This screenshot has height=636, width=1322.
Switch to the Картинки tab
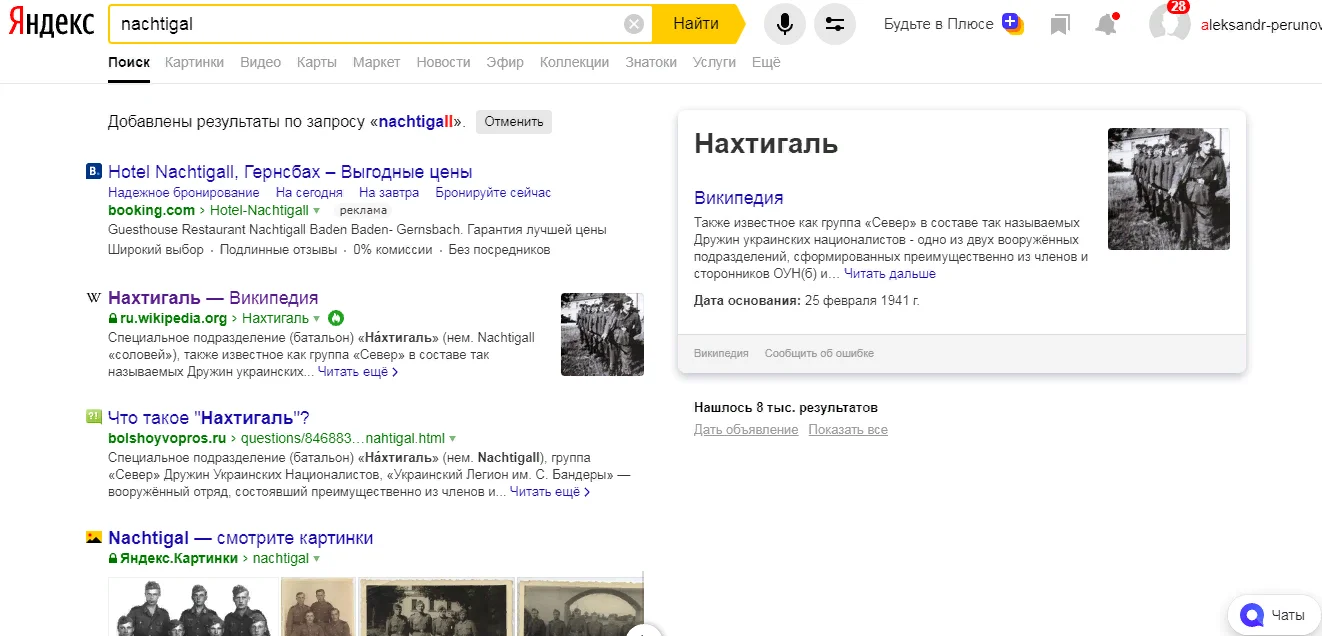[195, 62]
